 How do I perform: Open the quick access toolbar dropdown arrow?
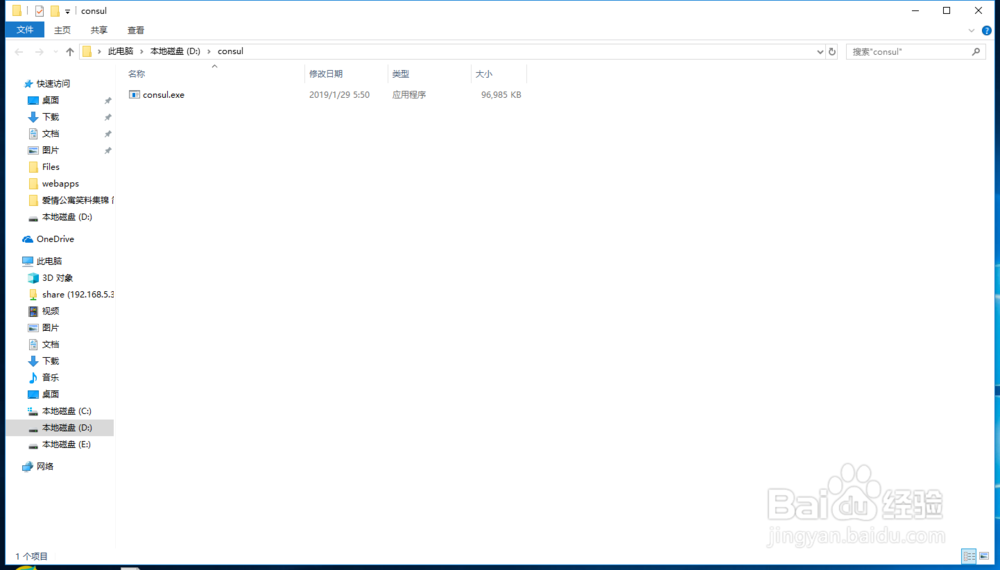click(x=68, y=11)
